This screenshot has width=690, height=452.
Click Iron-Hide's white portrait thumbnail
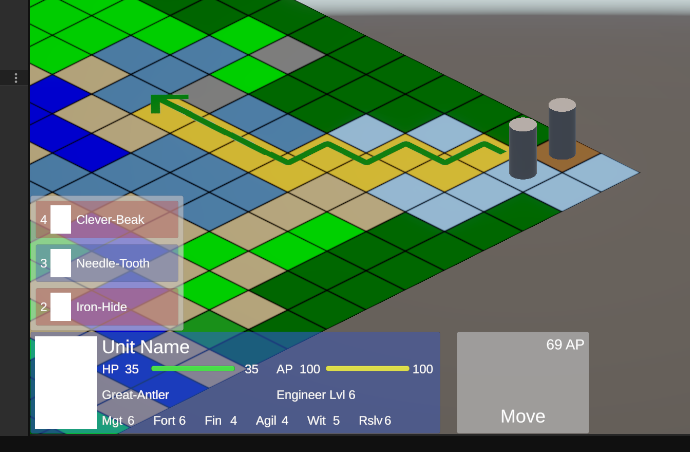coord(61,307)
